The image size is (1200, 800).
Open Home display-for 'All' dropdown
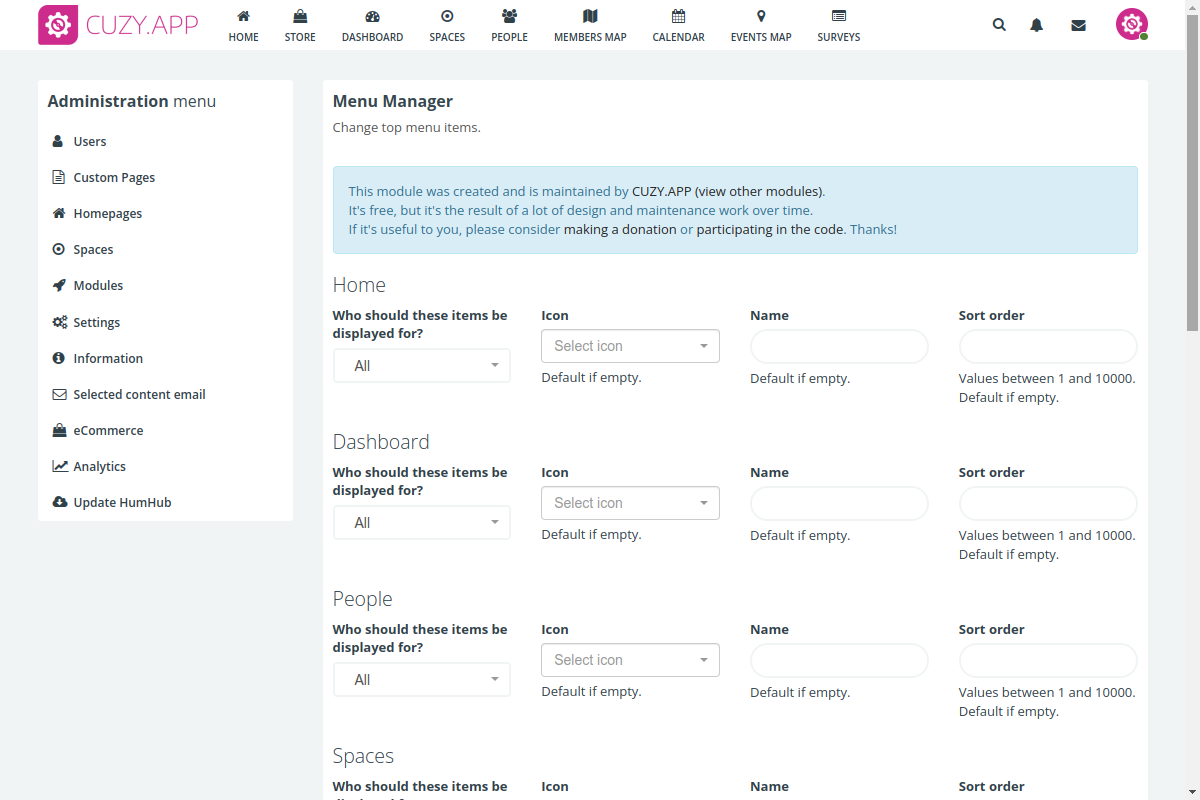coord(422,366)
